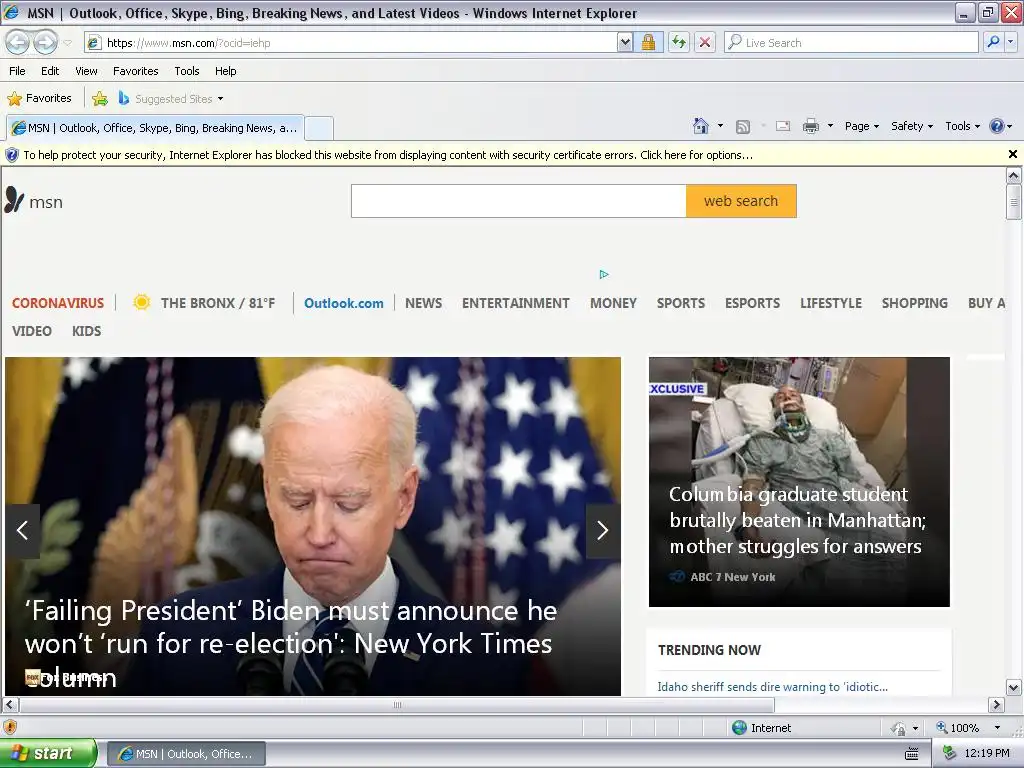Open recent pages dropdown beside Forward button
The height and width of the screenshot is (768, 1024).
coord(67,43)
